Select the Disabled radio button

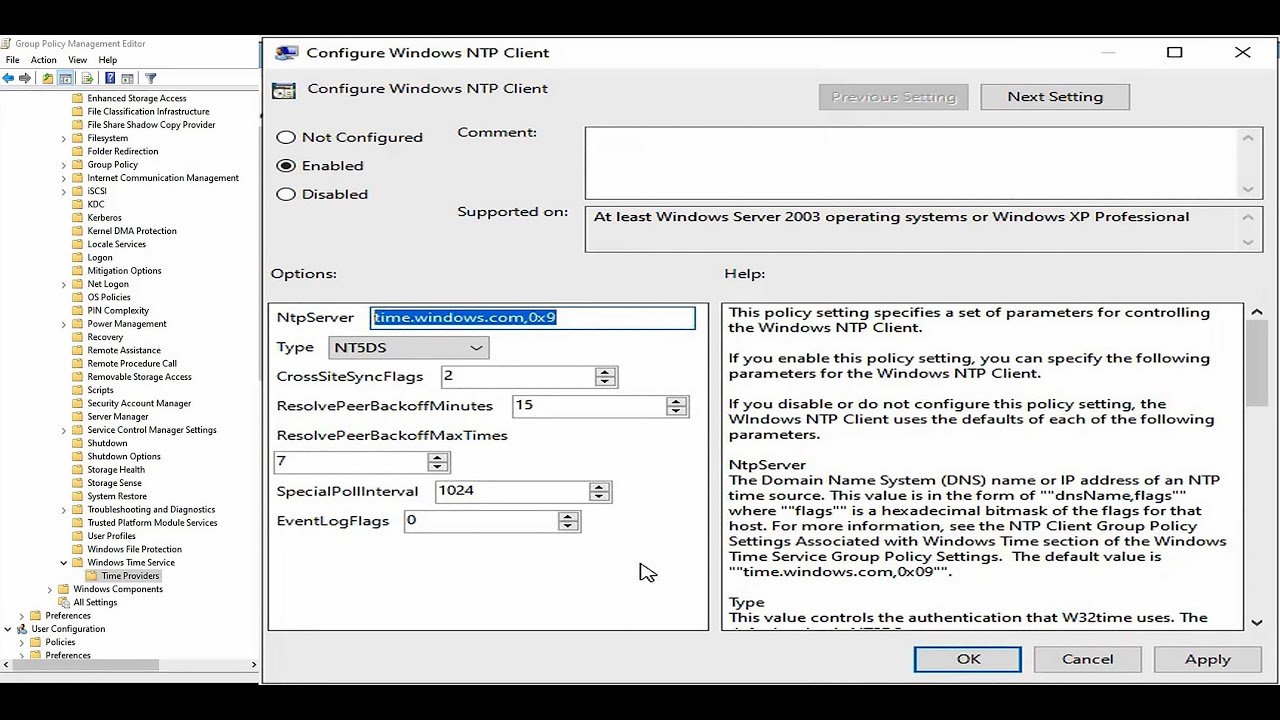coord(286,194)
